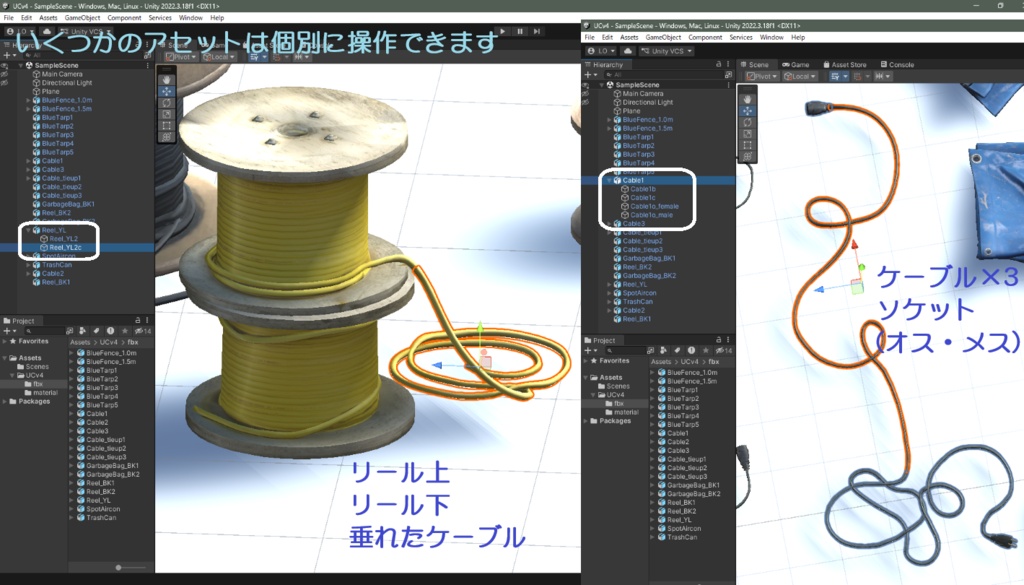Select the Rotate tool in left window's Scene view
The image size is (1024, 585).
point(167,103)
